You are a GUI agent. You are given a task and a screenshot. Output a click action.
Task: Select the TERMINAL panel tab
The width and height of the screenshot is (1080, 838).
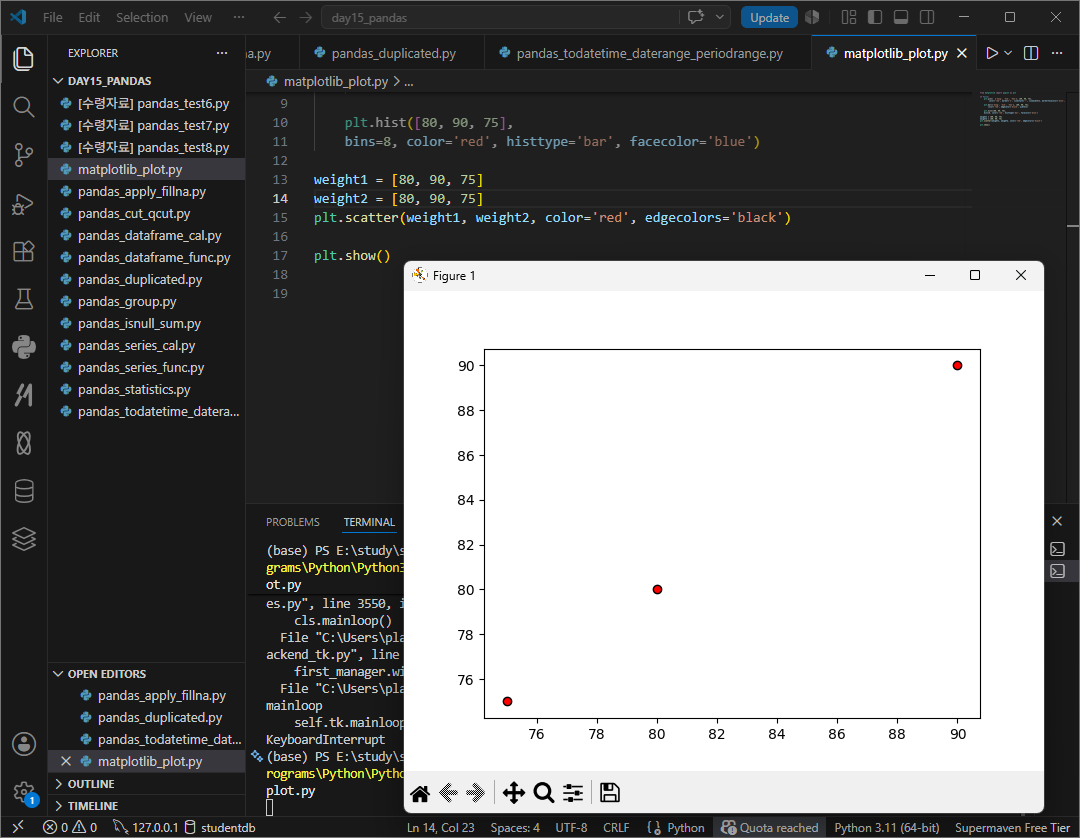pos(369,522)
